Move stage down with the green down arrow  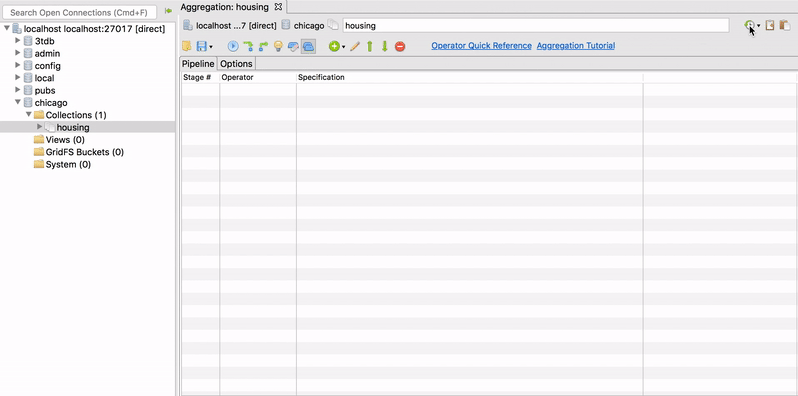[x=385, y=46]
